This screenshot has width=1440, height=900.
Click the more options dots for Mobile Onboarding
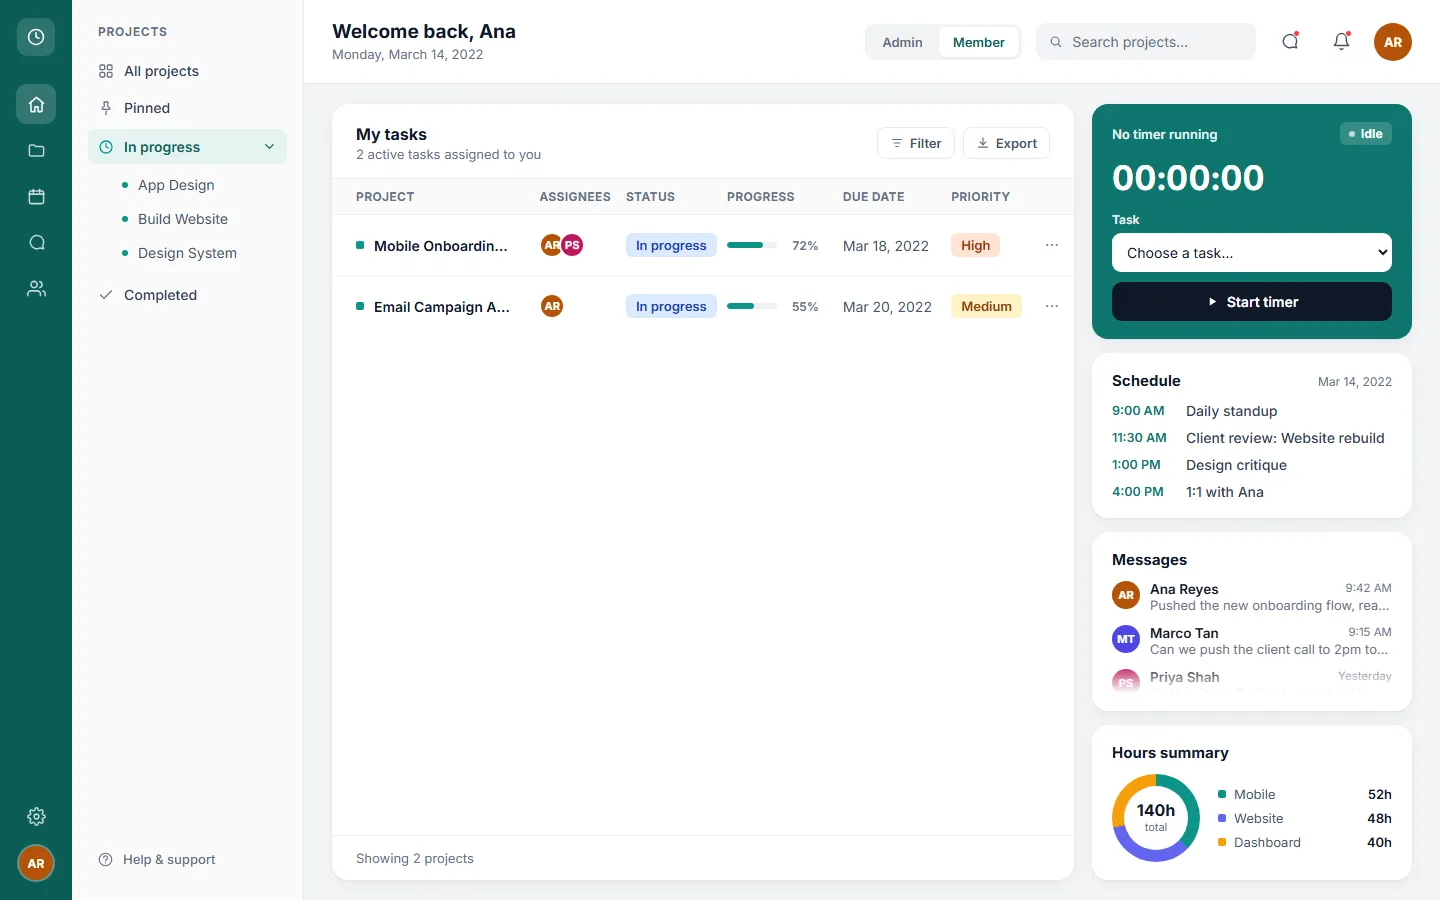1052,245
